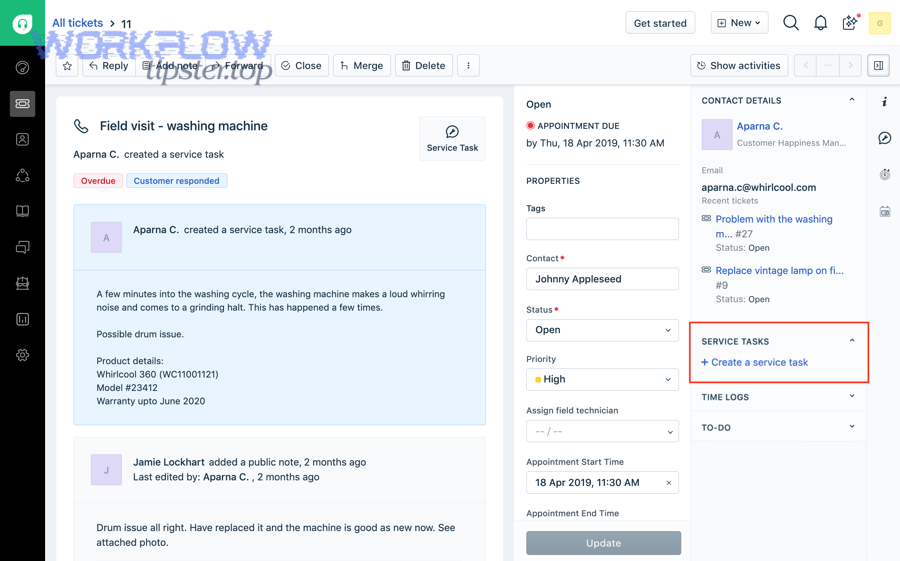900x561 pixels.
Task: Click the more ticket navigation dots button
Action: [x=828, y=66]
